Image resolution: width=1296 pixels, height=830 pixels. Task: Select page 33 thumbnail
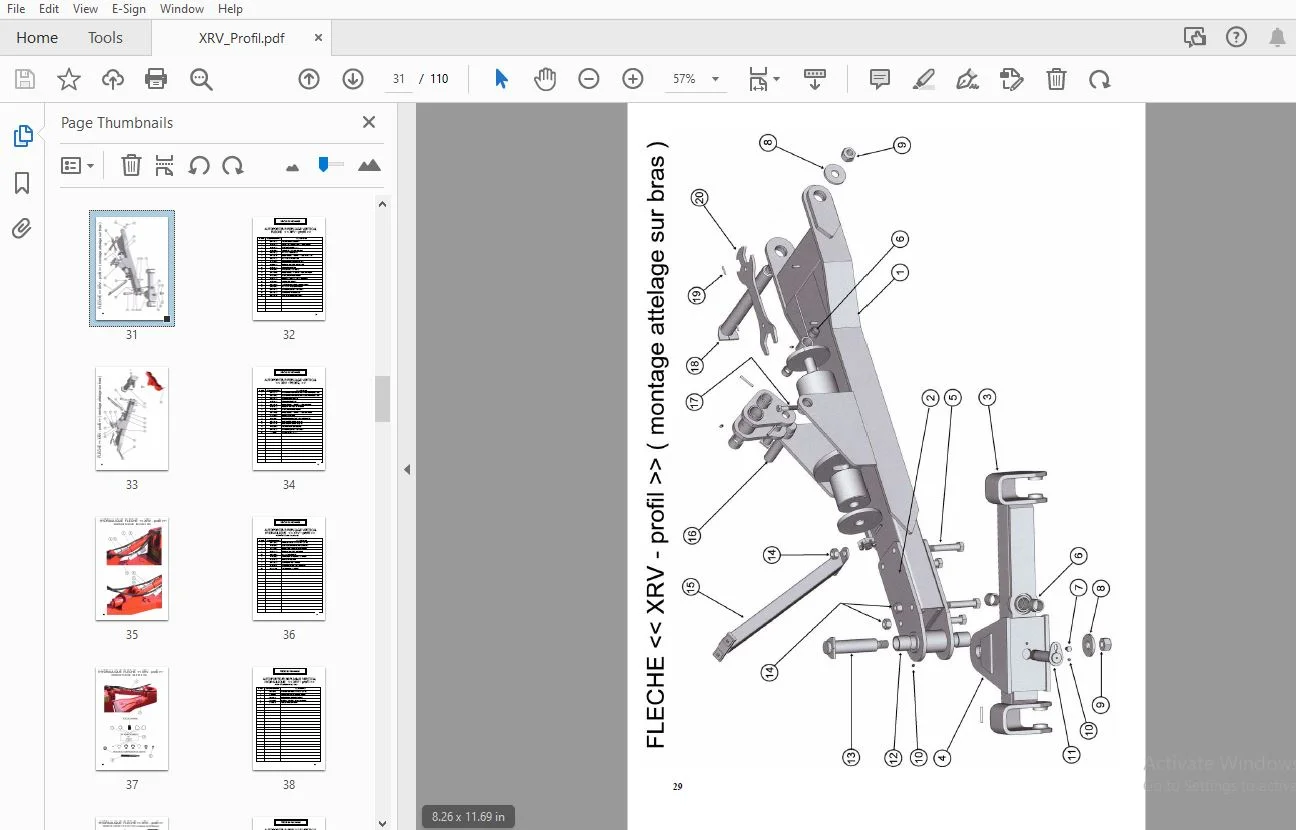132,418
